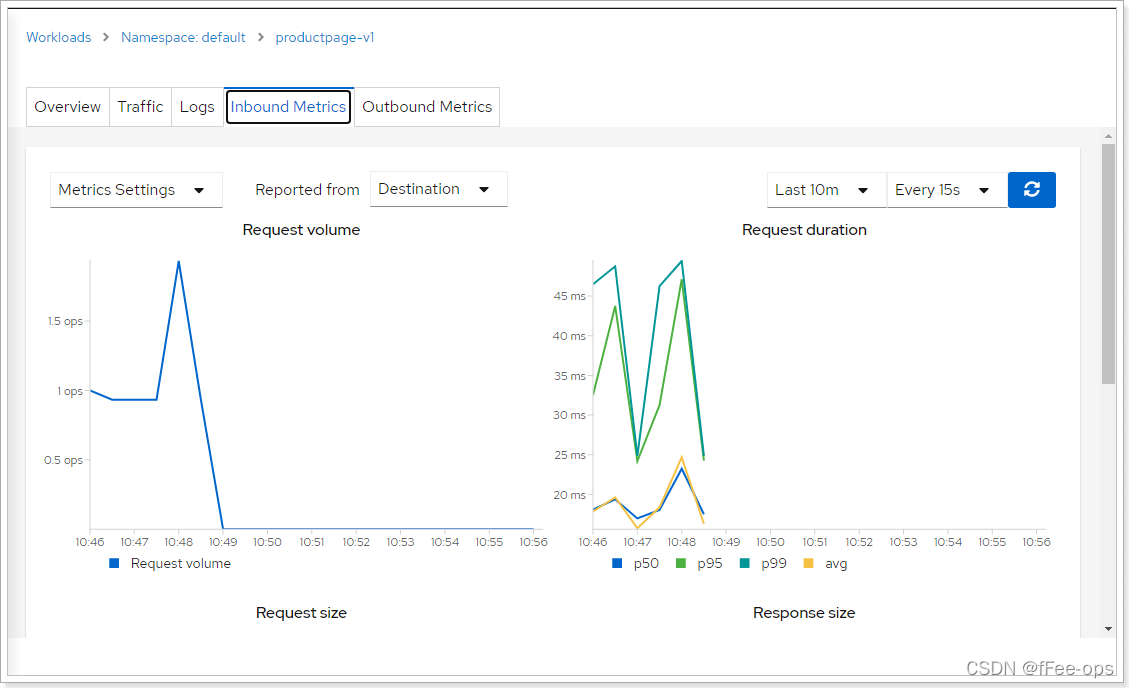1129x688 pixels.
Task: Open the Workloads breadcrumb link
Action: tap(59, 37)
